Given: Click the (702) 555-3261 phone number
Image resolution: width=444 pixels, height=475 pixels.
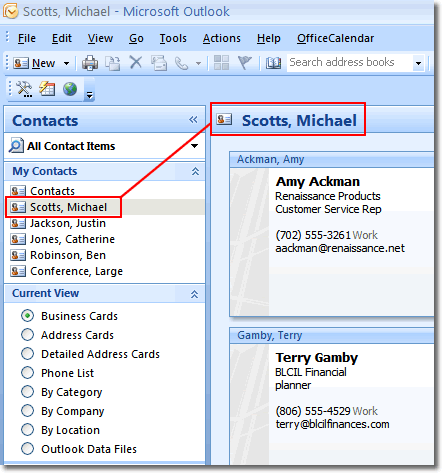Looking at the screenshot, I should 313,235.
